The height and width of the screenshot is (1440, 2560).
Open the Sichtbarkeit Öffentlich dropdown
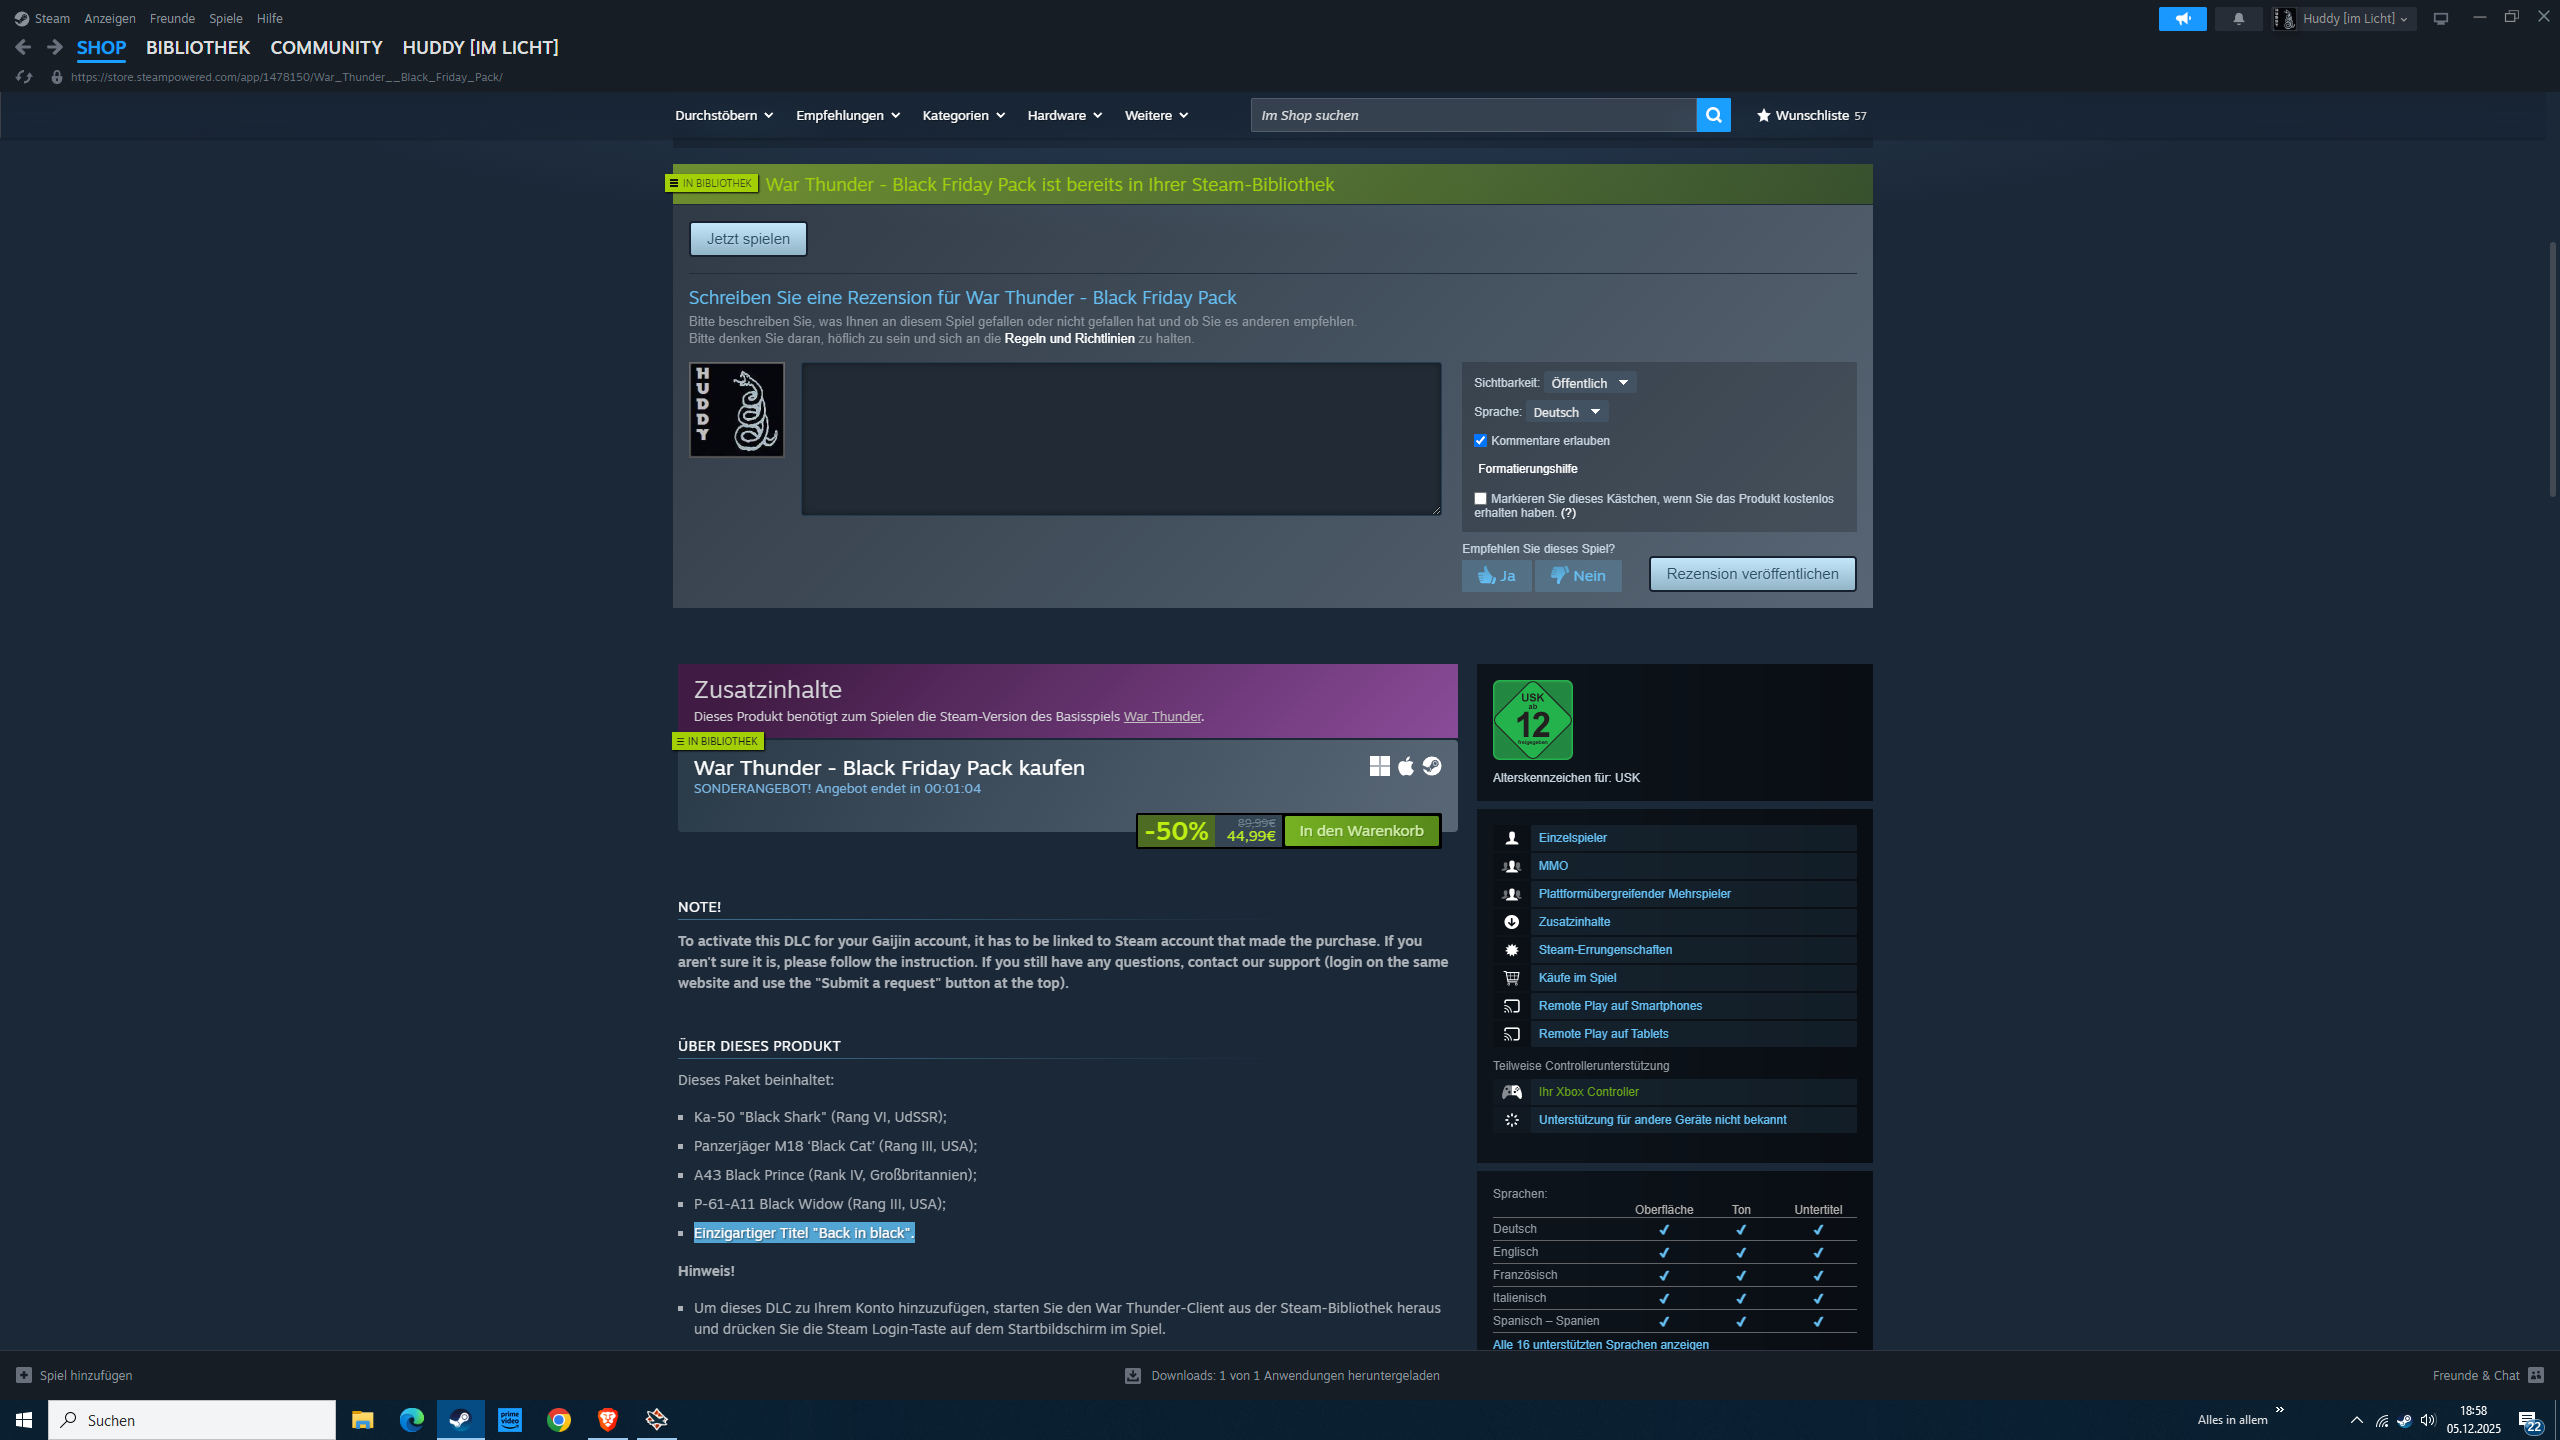1589,383
